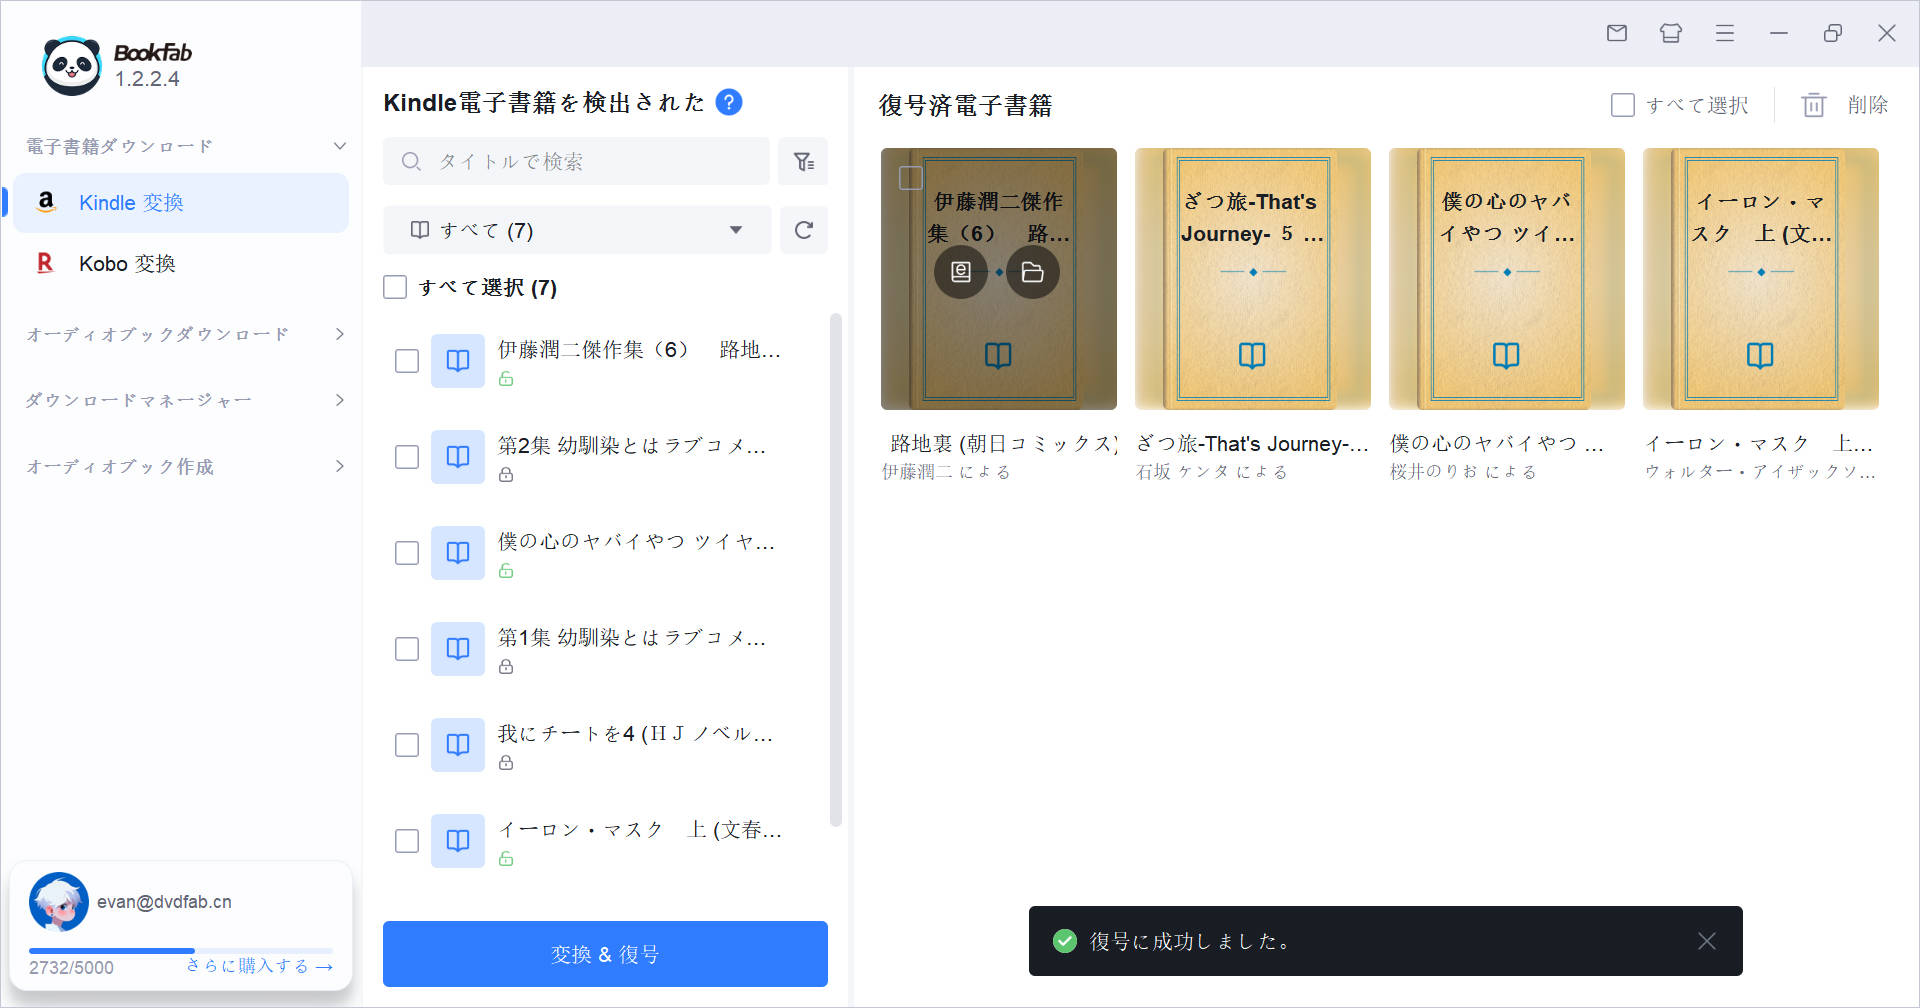Image resolution: width=1920 pixels, height=1008 pixels.
Task: Click the 削除 trash icon
Action: coord(1815,104)
